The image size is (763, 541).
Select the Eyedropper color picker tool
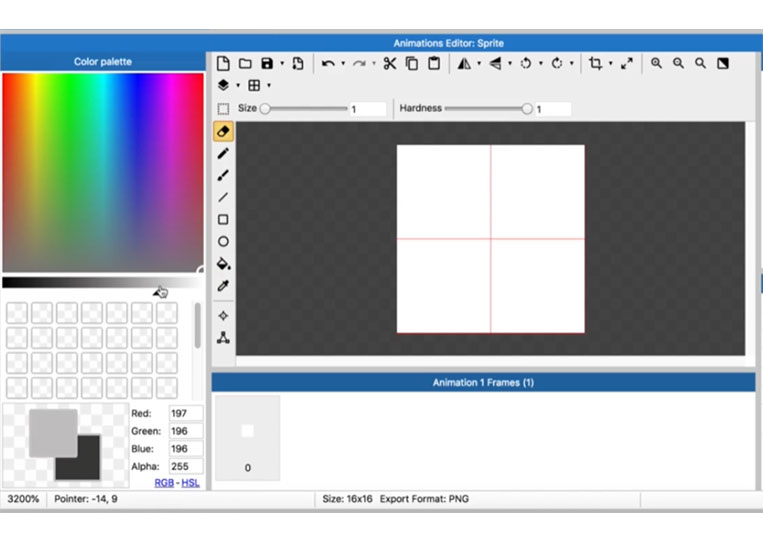click(x=223, y=286)
